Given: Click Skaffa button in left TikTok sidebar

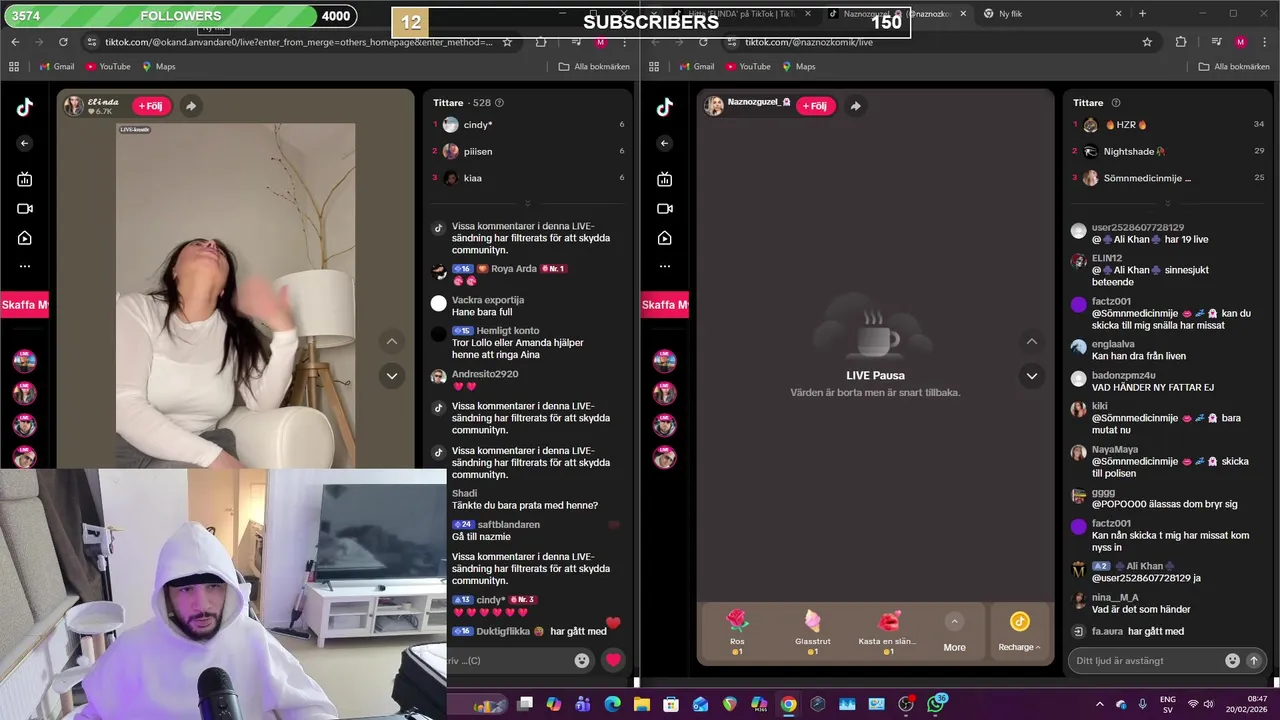Looking at the screenshot, I should pyautogui.click(x=24, y=305).
